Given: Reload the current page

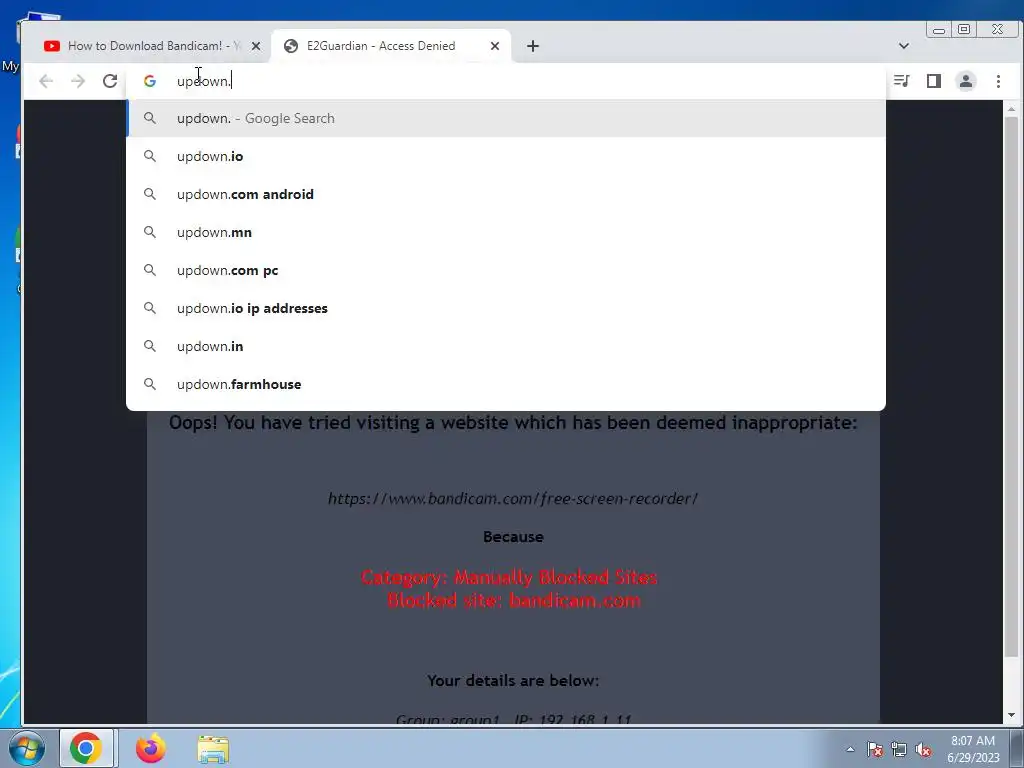Looking at the screenshot, I should pyautogui.click(x=110, y=81).
